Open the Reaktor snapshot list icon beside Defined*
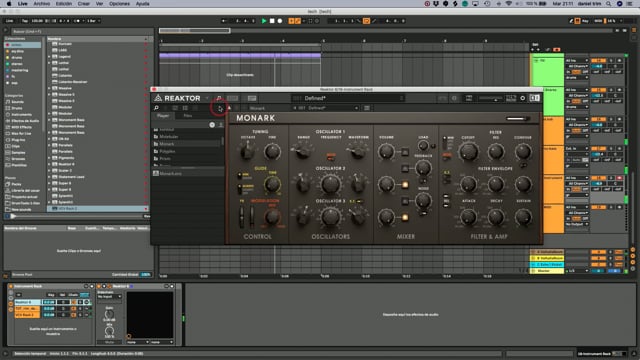 pyautogui.click(x=367, y=108)
